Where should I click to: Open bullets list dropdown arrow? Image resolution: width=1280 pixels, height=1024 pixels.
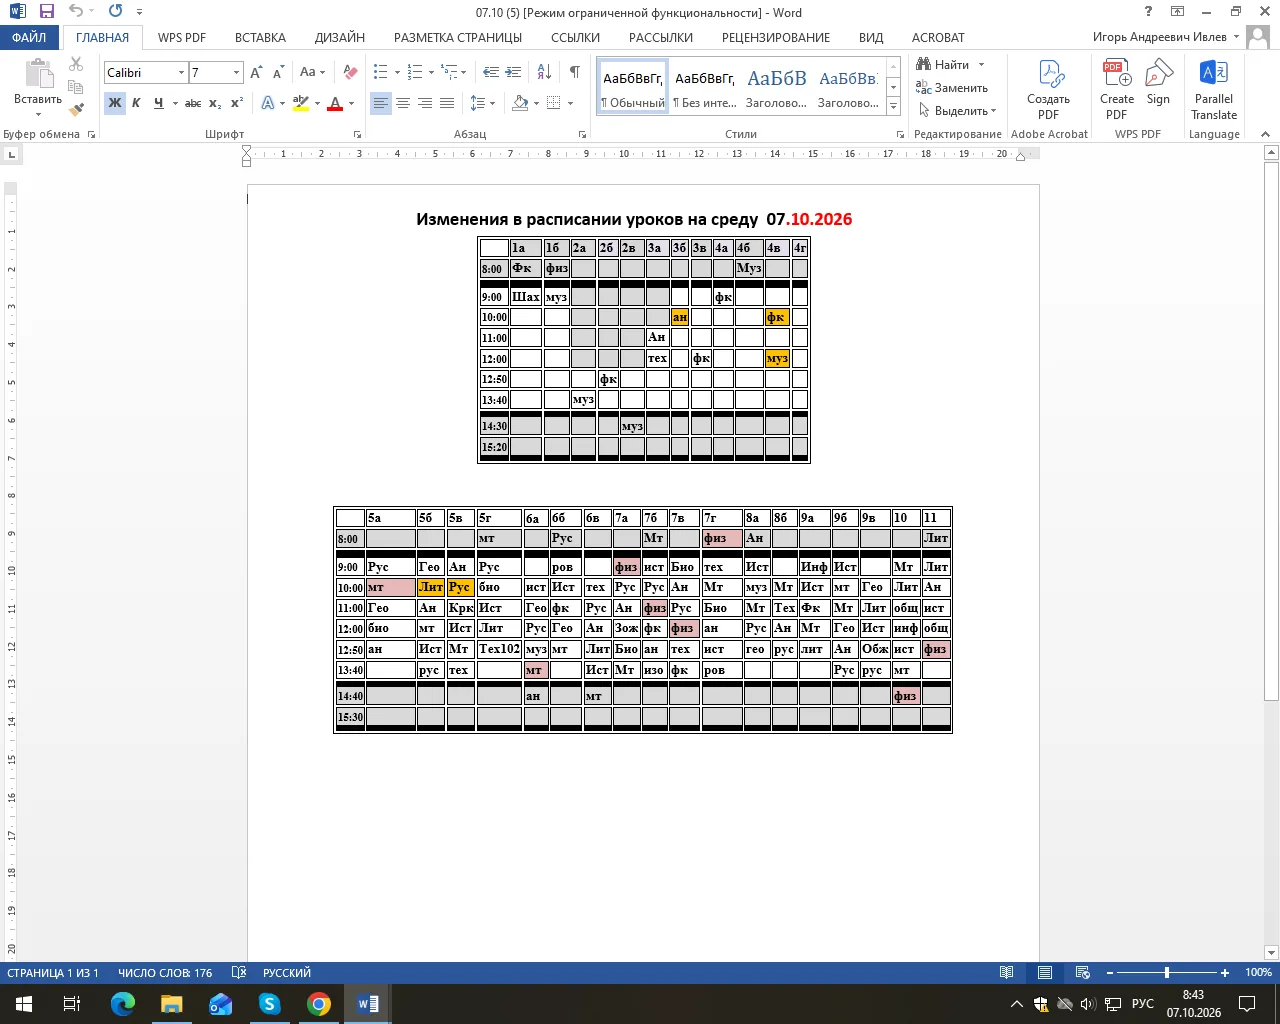pos(397,72)
